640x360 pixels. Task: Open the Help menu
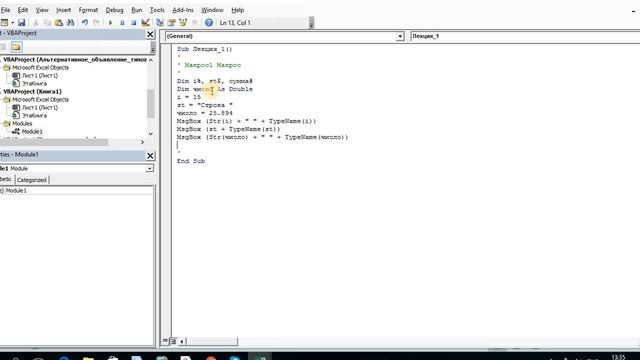(238, 10)
